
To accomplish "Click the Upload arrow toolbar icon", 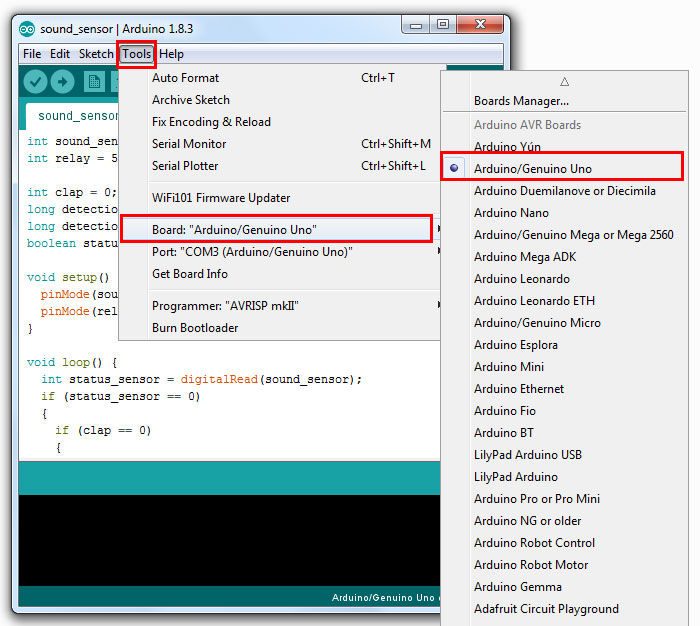I will (62, 82).
